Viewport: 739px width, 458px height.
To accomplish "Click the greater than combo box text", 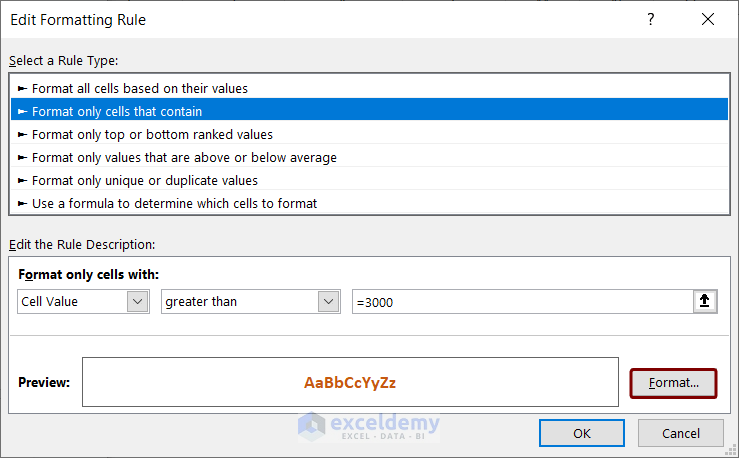I will 240,301.
